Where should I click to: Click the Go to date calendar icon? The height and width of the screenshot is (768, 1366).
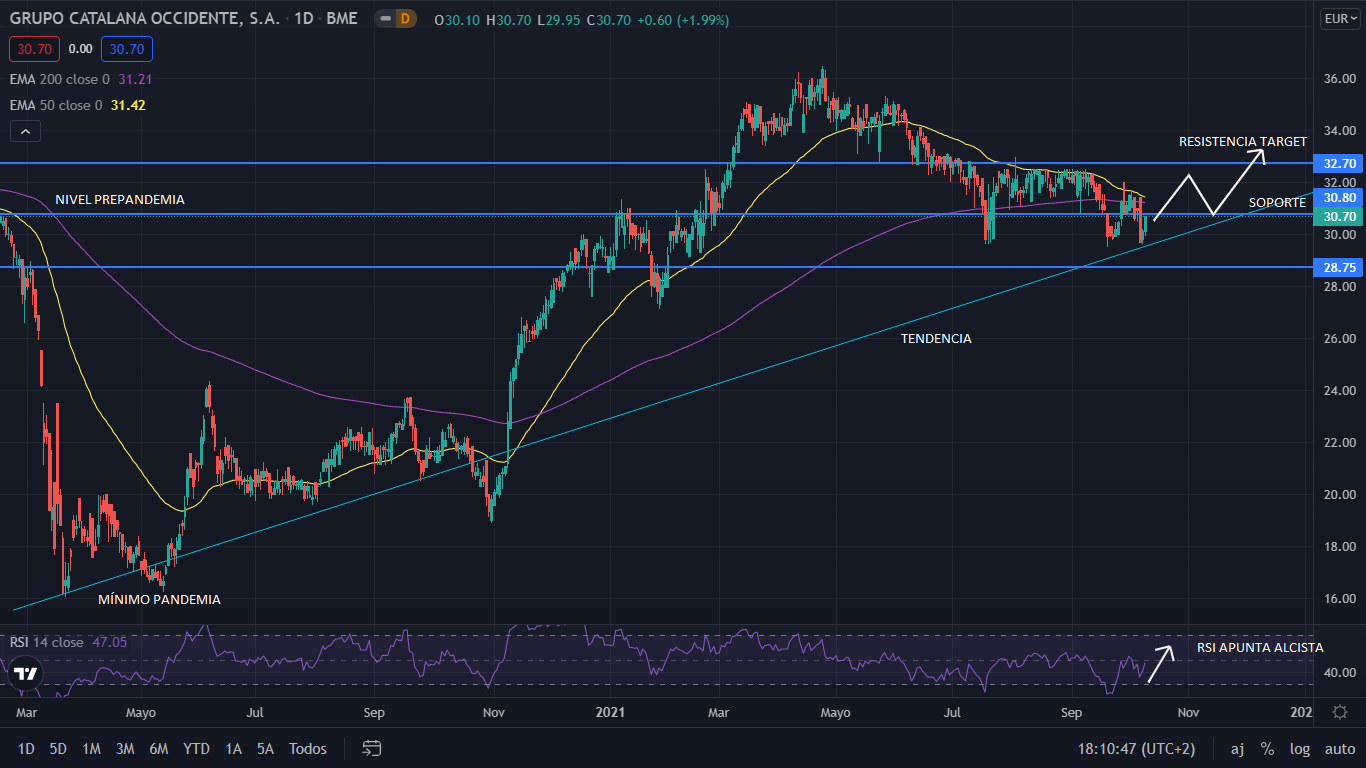coord(372,748)
